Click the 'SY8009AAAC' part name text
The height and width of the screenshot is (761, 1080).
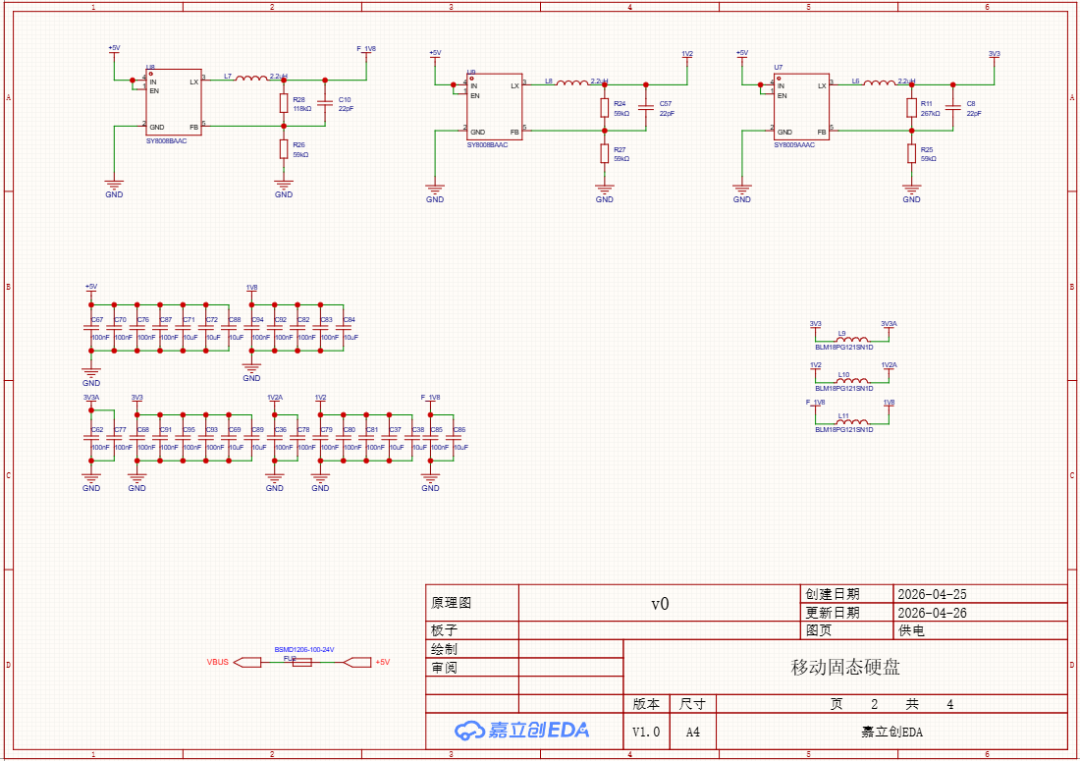[x=794, y=145]
